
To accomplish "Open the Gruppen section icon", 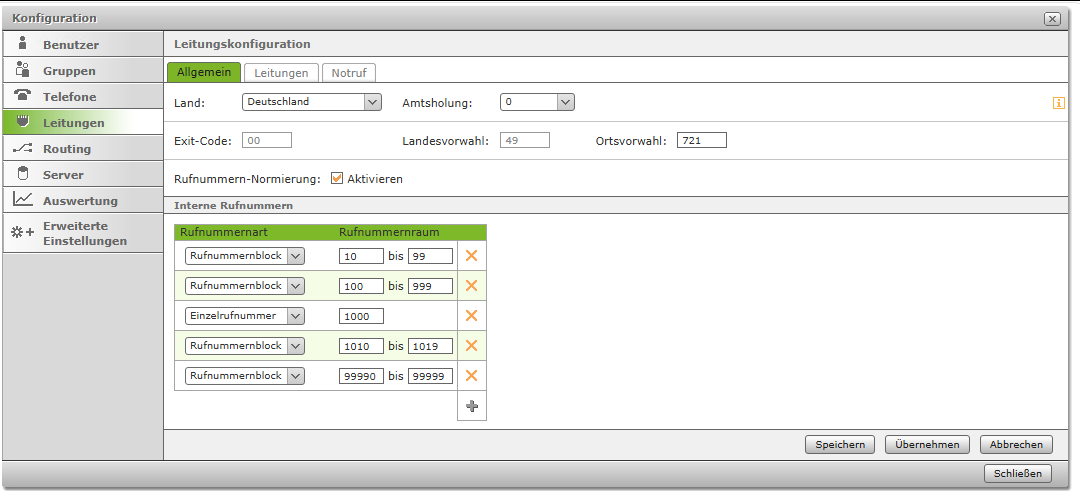I will coord(23,70).
